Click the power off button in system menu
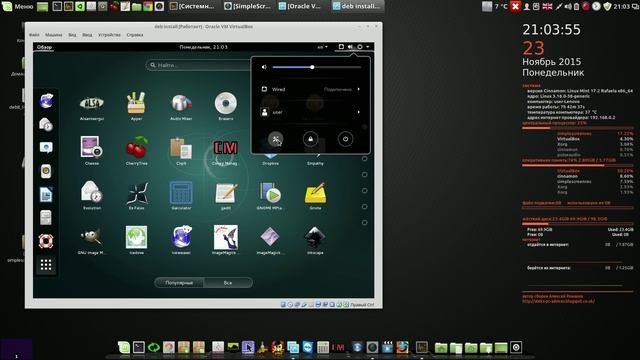This screenshot has height=360, width=640. click(x=345, y=139)
